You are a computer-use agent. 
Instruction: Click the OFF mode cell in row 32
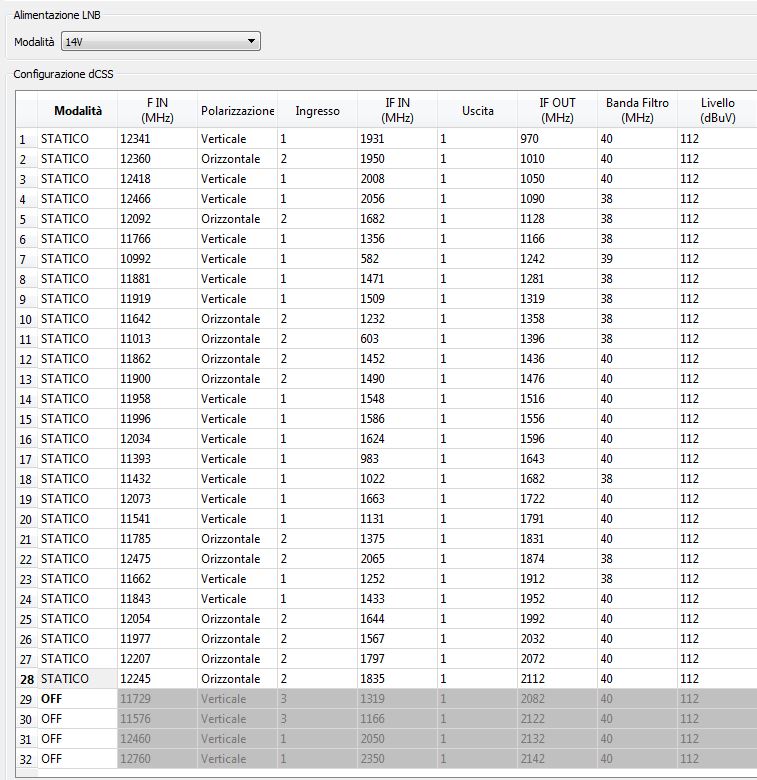tap(78, 759)
